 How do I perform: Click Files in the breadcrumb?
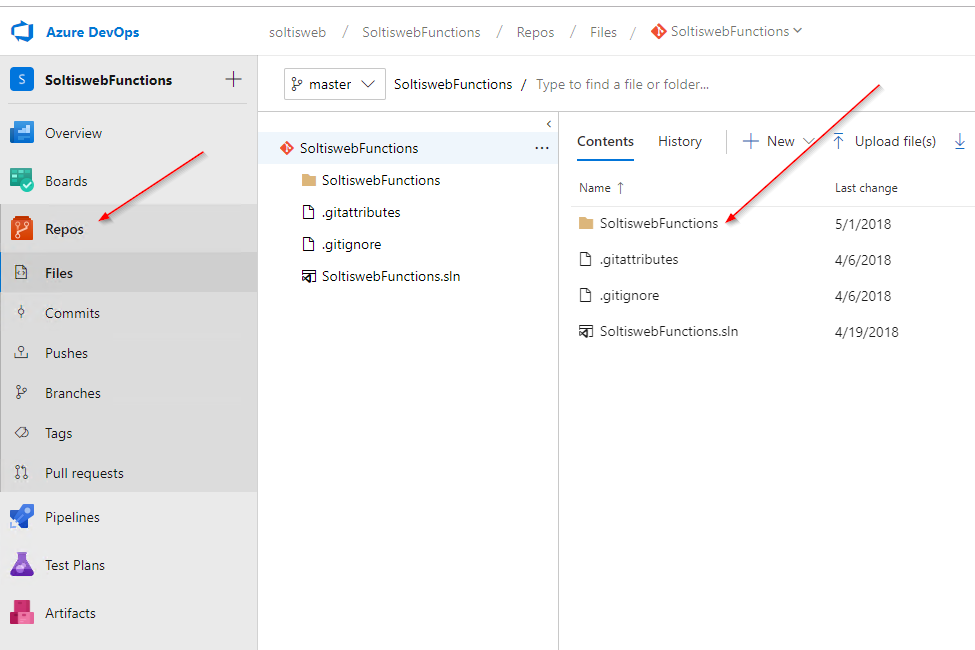coord(603,32)
